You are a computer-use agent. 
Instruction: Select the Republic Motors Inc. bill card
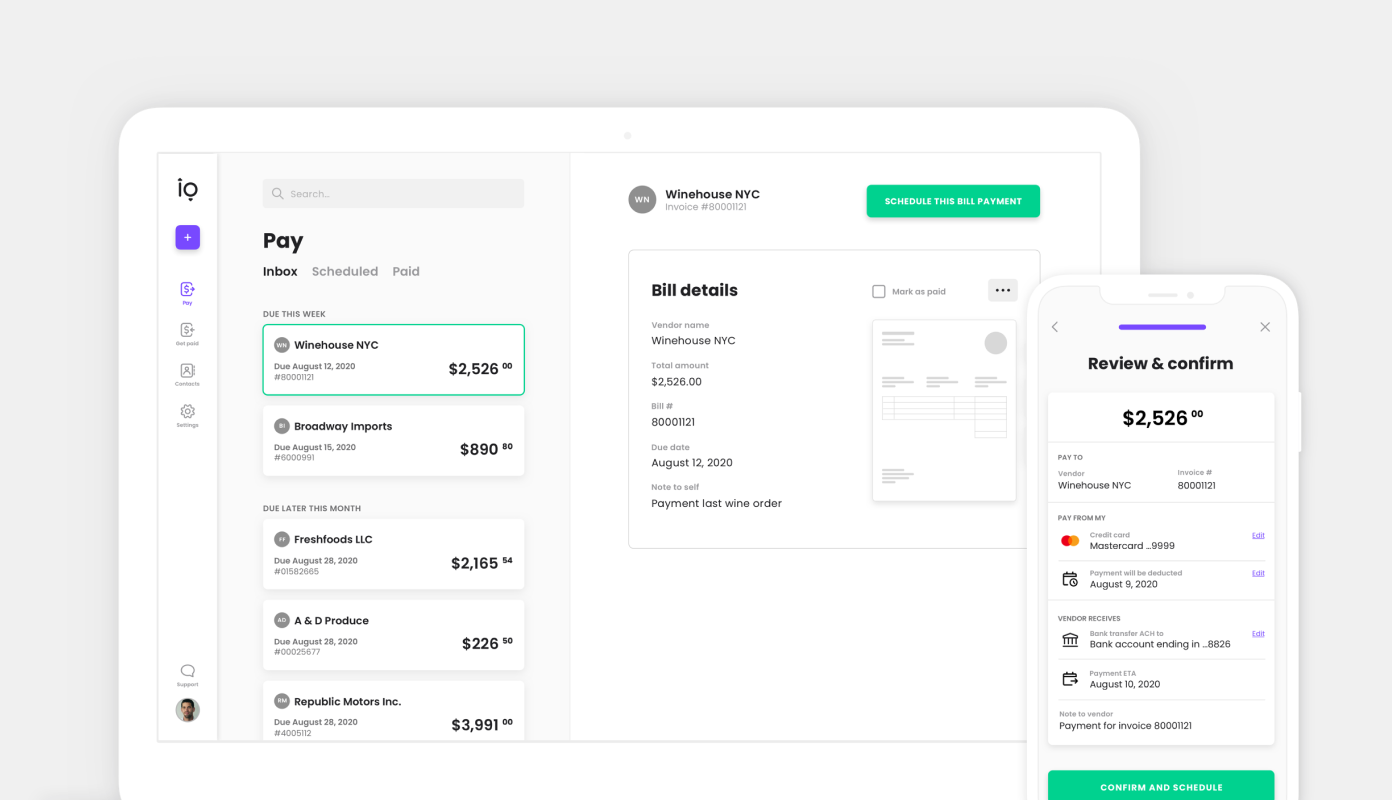393,710
